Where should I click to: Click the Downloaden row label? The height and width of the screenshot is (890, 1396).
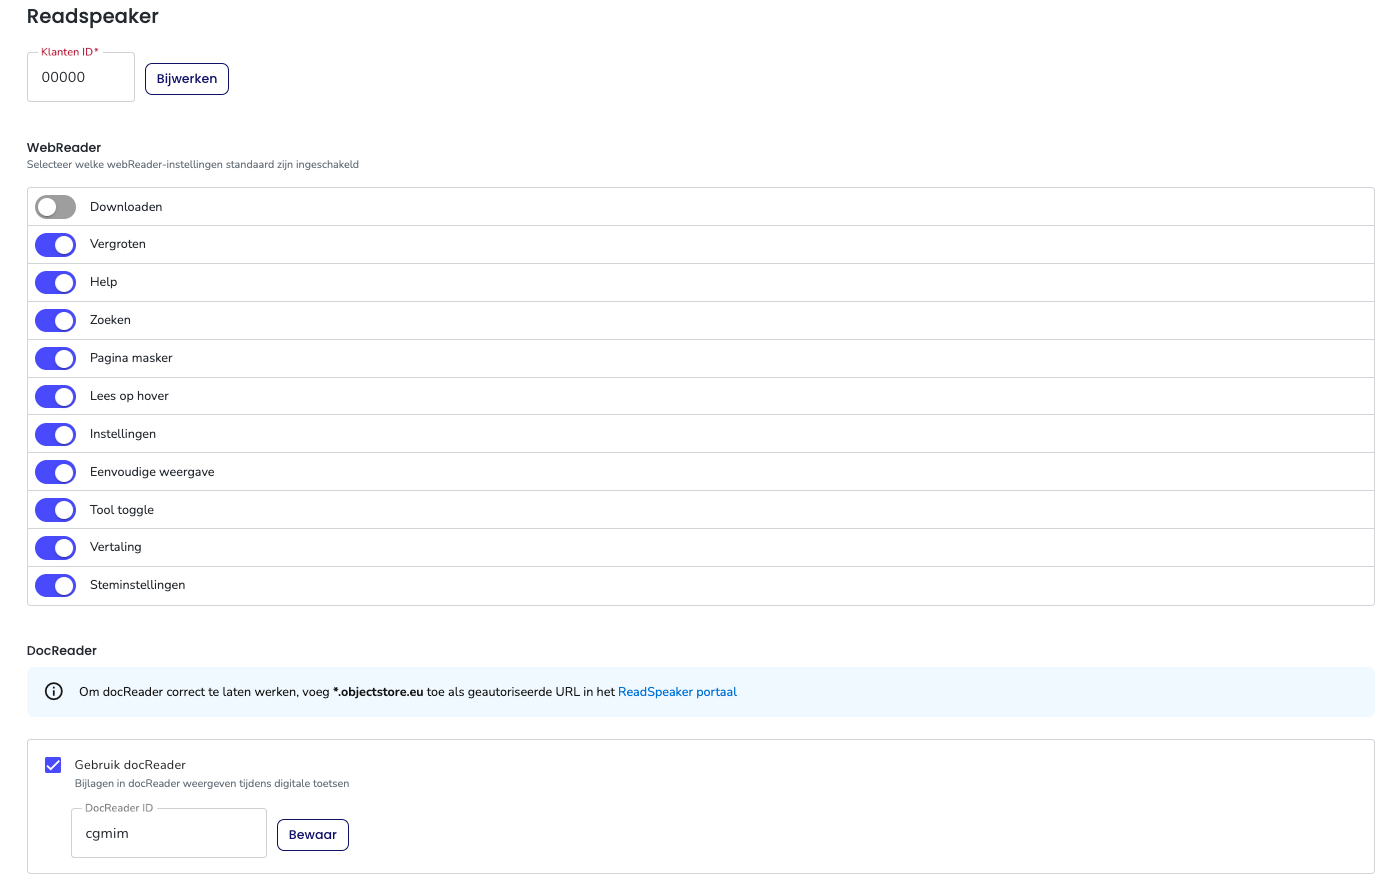pos(126,207)
